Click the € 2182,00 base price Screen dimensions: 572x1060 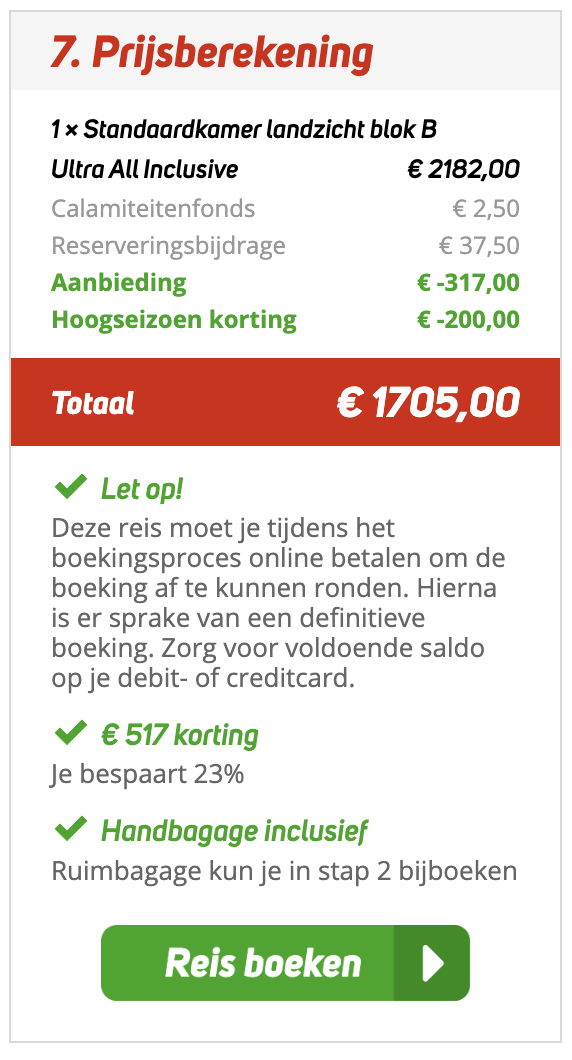point(463,170)
